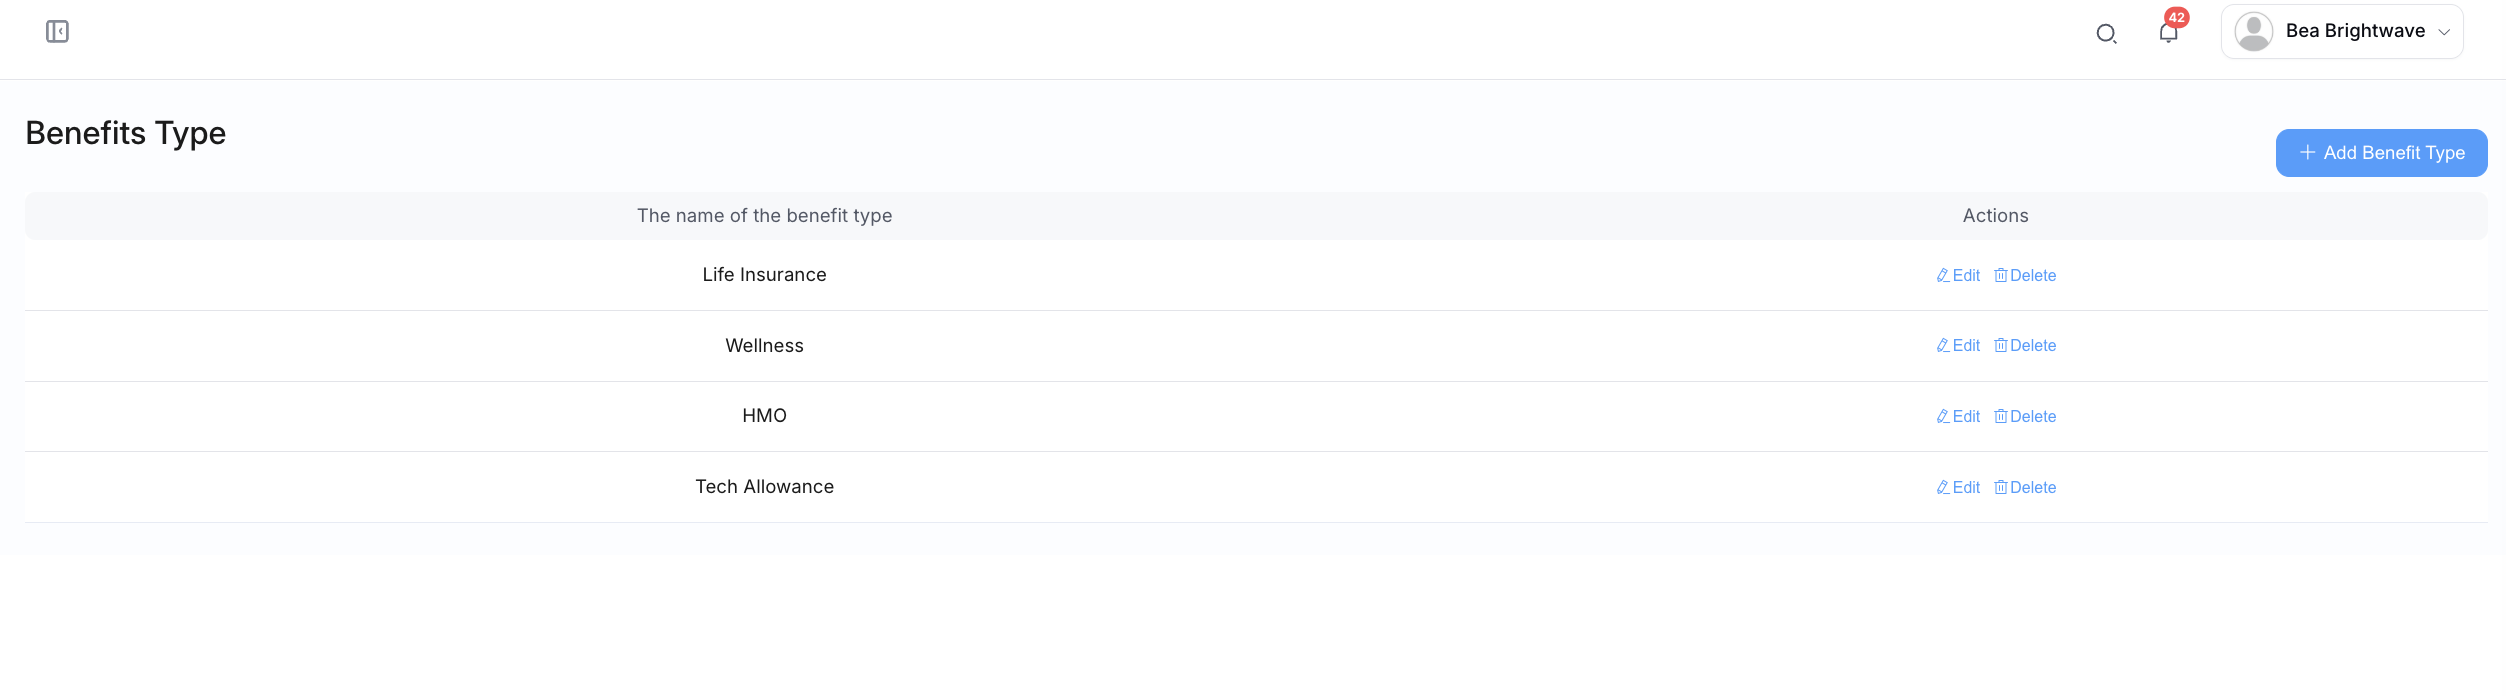Delete the Life Insurance benefit type
Viewport: 2506px width, 696px height.
click(x=2025, y=276)
